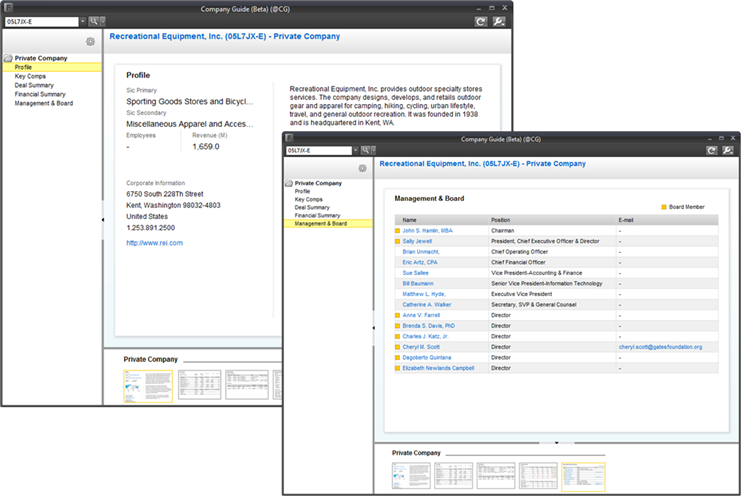Open wrench settings icon in back window
The width and height of the screenshot is (745, 500).
(499, 21)
